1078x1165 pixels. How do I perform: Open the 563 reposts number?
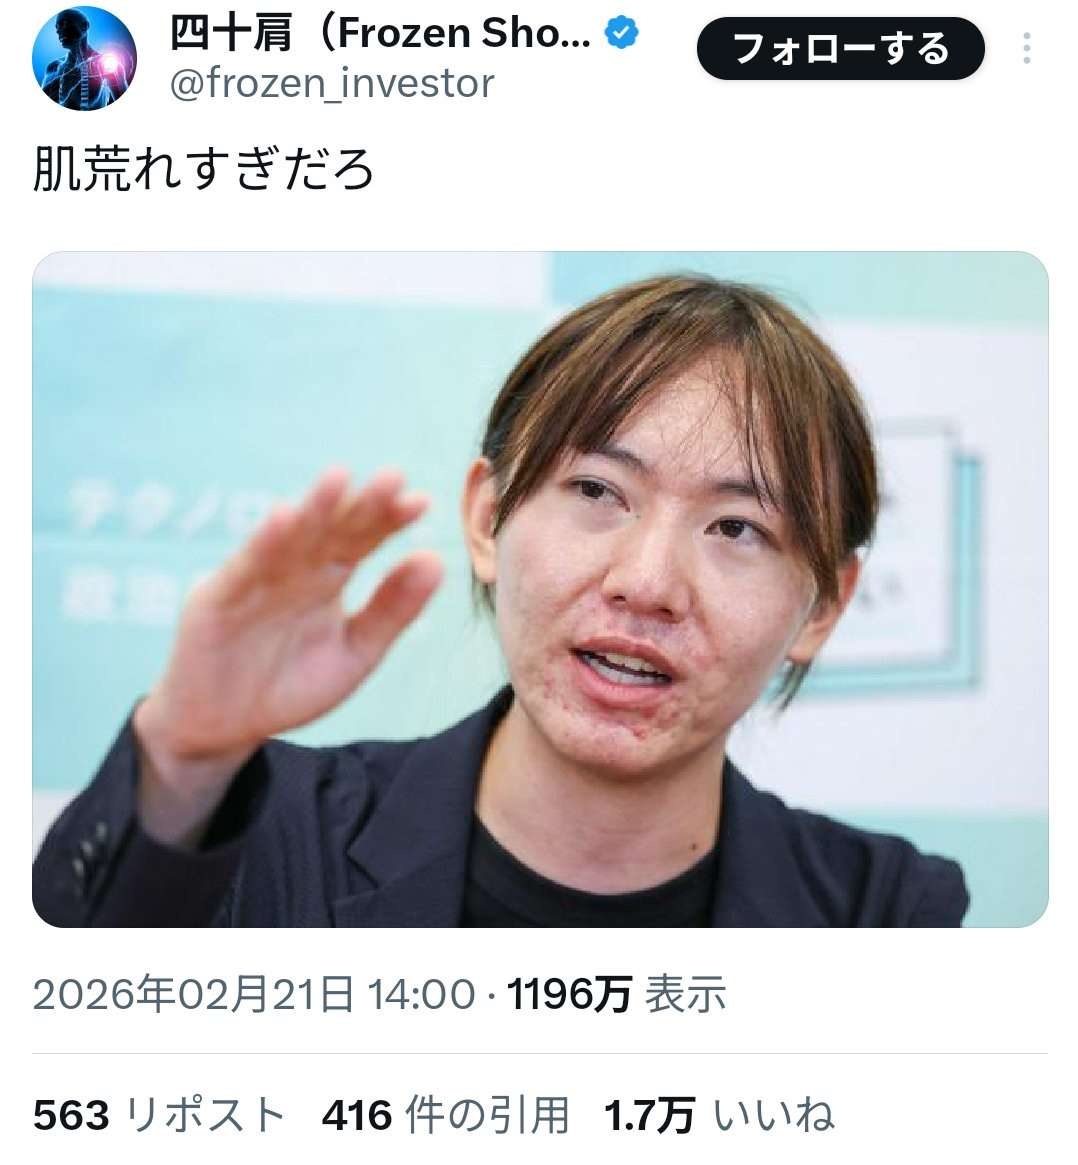click(71, 1116)
